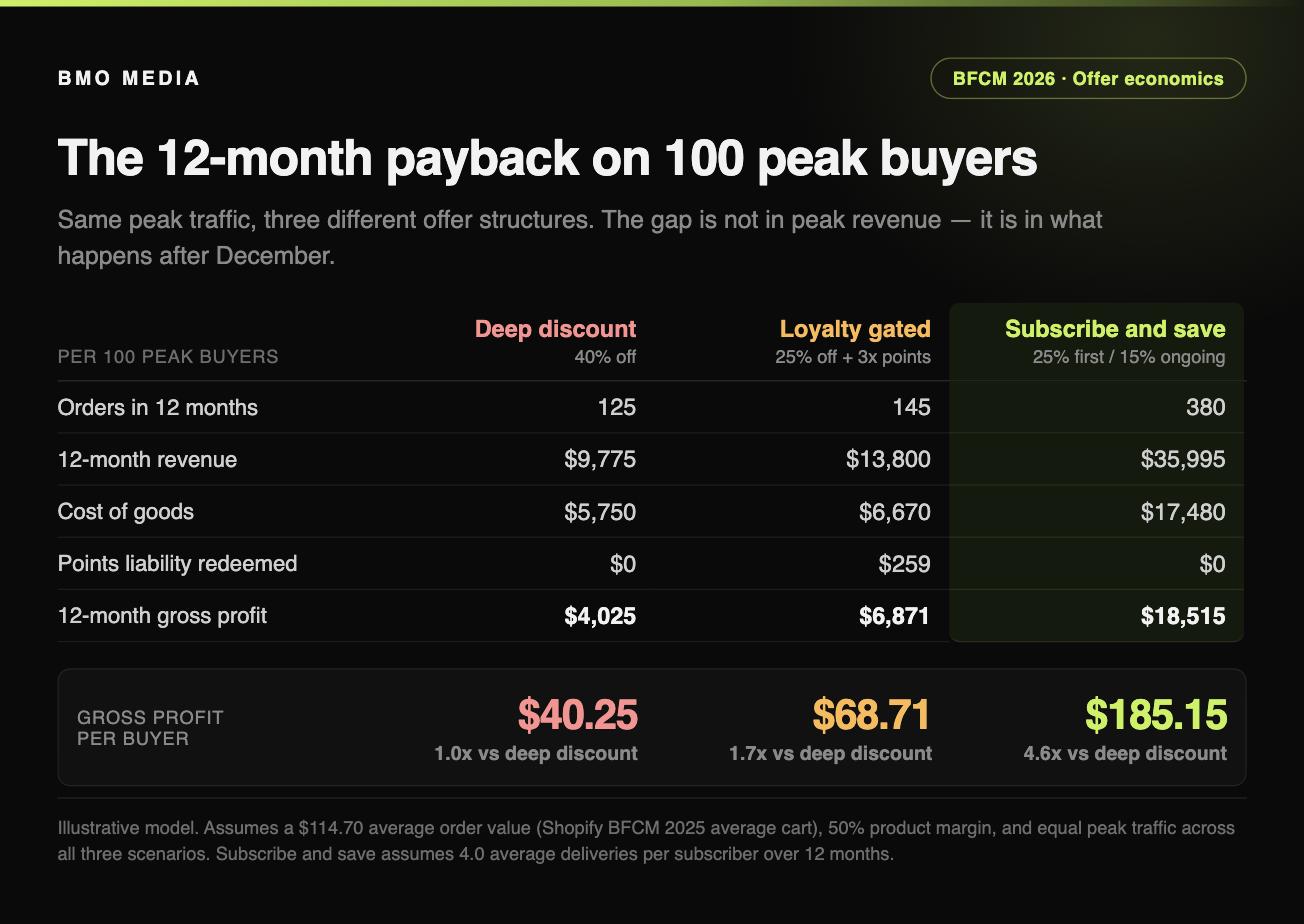The width and height of the screenshot is (1304, 924).
Task: Select the Orders in 12 months row label
Action: point(158,407)
